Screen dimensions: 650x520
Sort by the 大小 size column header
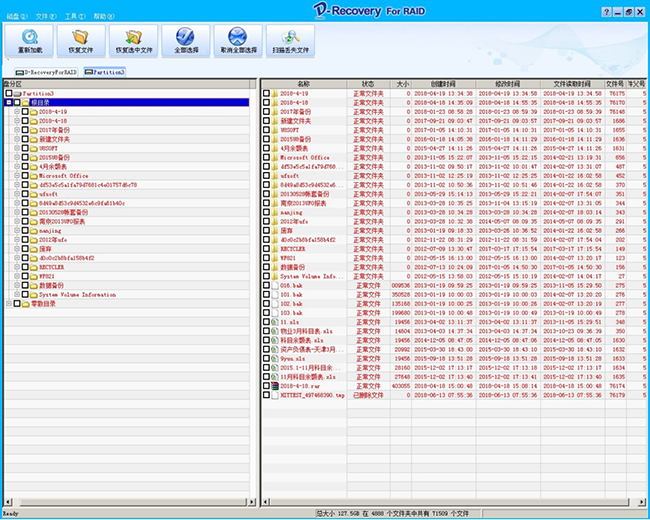[x=401, y=84]
